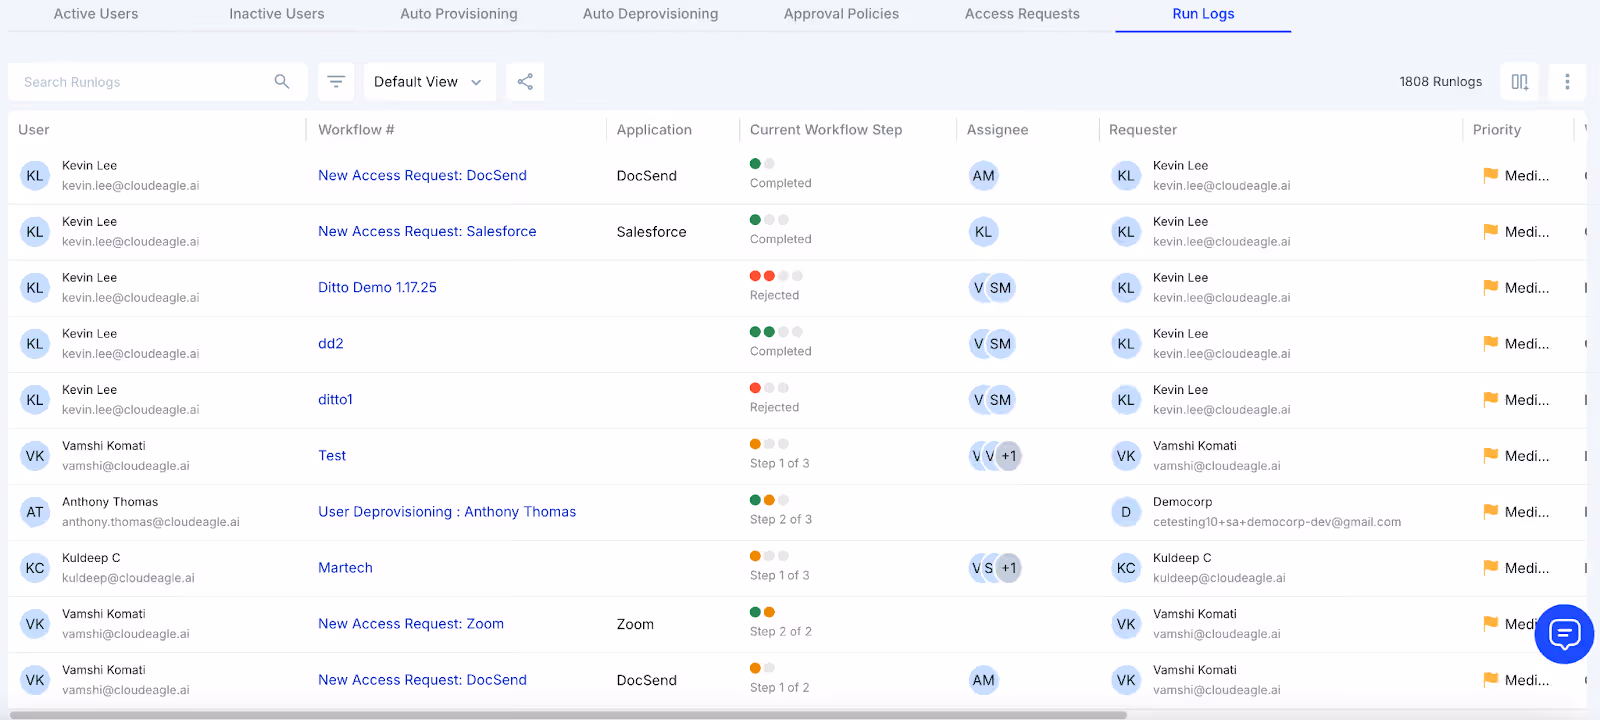The image size is (1600, 720).
Task: Open the column layout icon
Action: [x=1519, y=81]
